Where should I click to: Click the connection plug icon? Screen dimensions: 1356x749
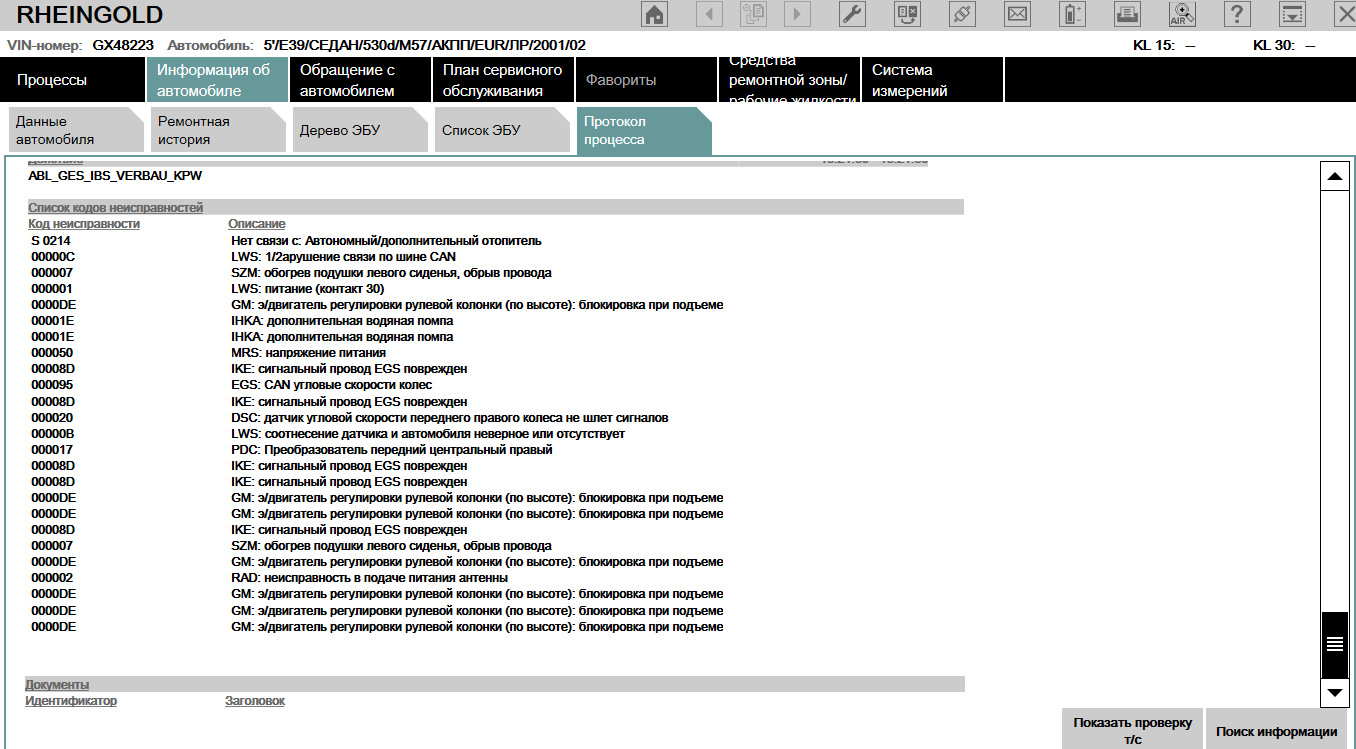pyautogui.click(x=962, y=14)
